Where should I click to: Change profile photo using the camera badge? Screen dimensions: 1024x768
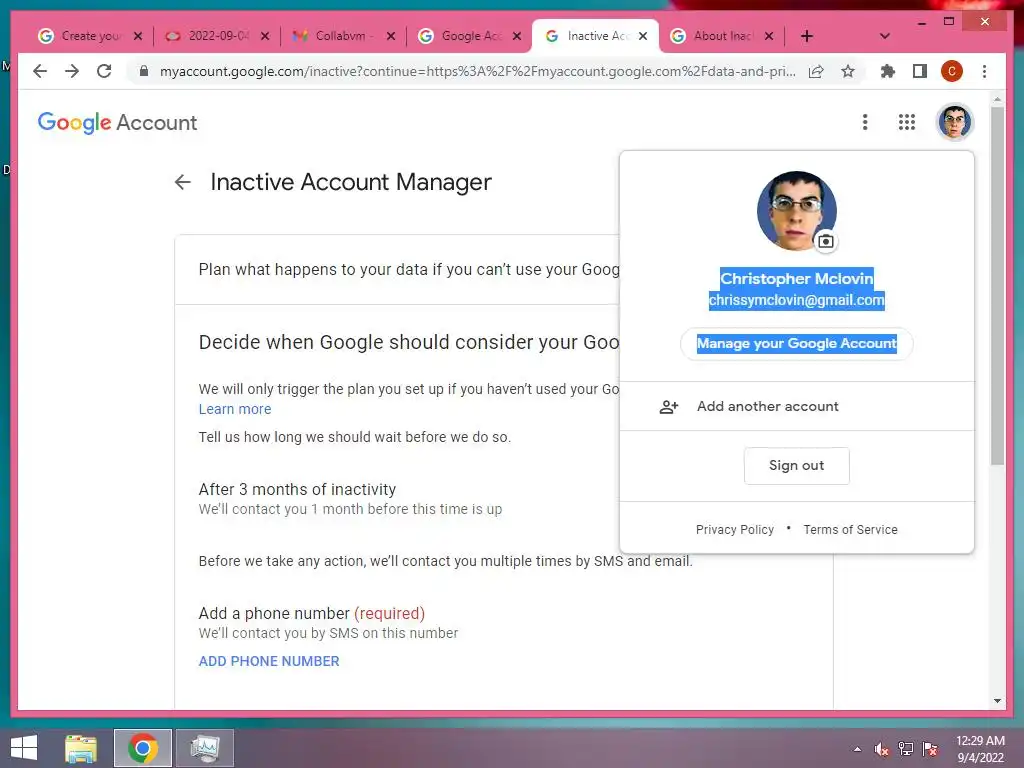pyautogui.click(x=825, y=241)
